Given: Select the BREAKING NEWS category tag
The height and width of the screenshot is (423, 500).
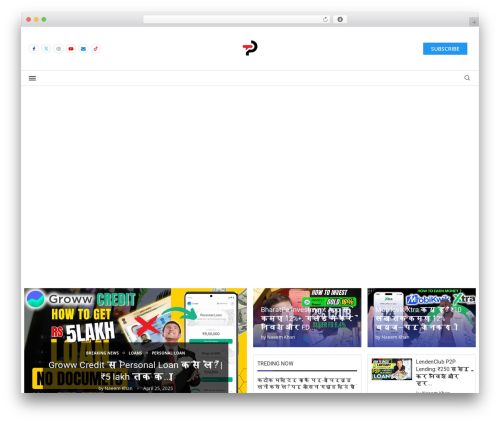Looking at the screenshot, I should coord(102,353).
